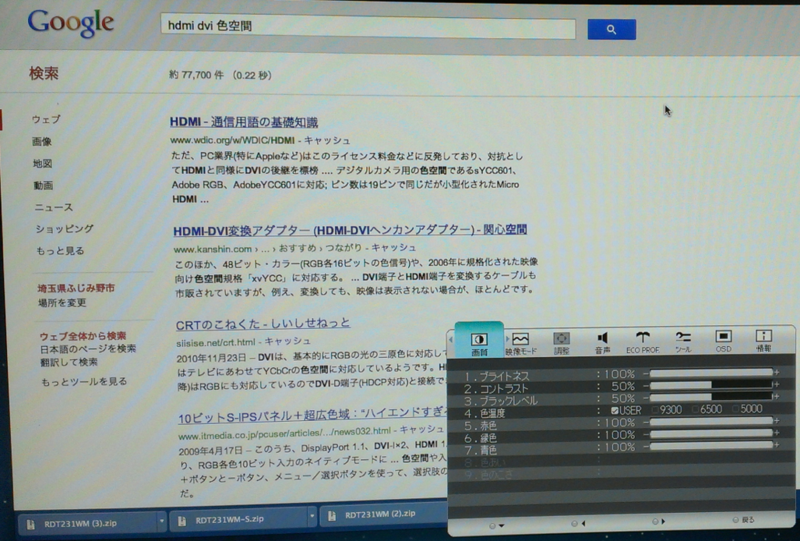Select the 画質 picture quality tab icon

[x=479, y=339]
